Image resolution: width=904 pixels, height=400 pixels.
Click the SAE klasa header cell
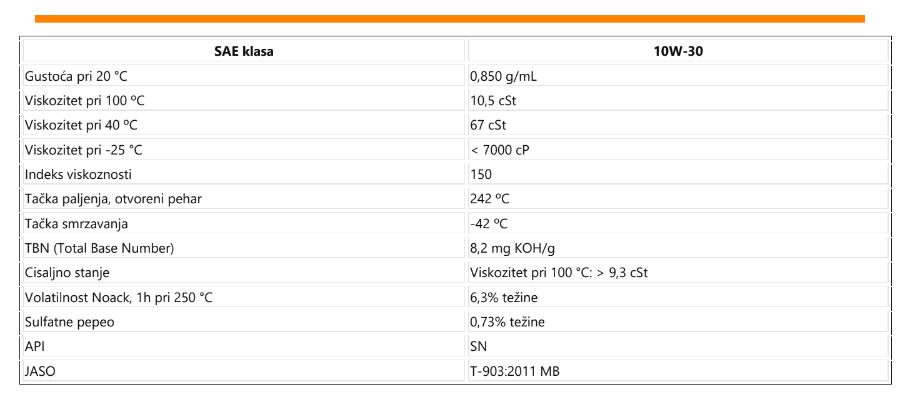(245, 51)
